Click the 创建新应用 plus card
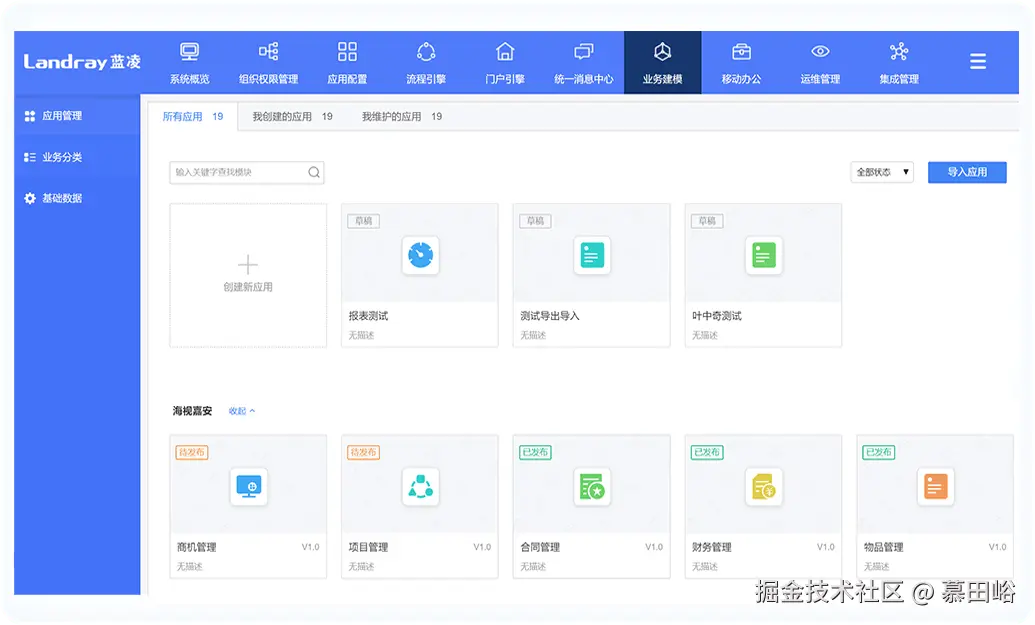This screenshot has width=1035, height=625. (248, 275)
